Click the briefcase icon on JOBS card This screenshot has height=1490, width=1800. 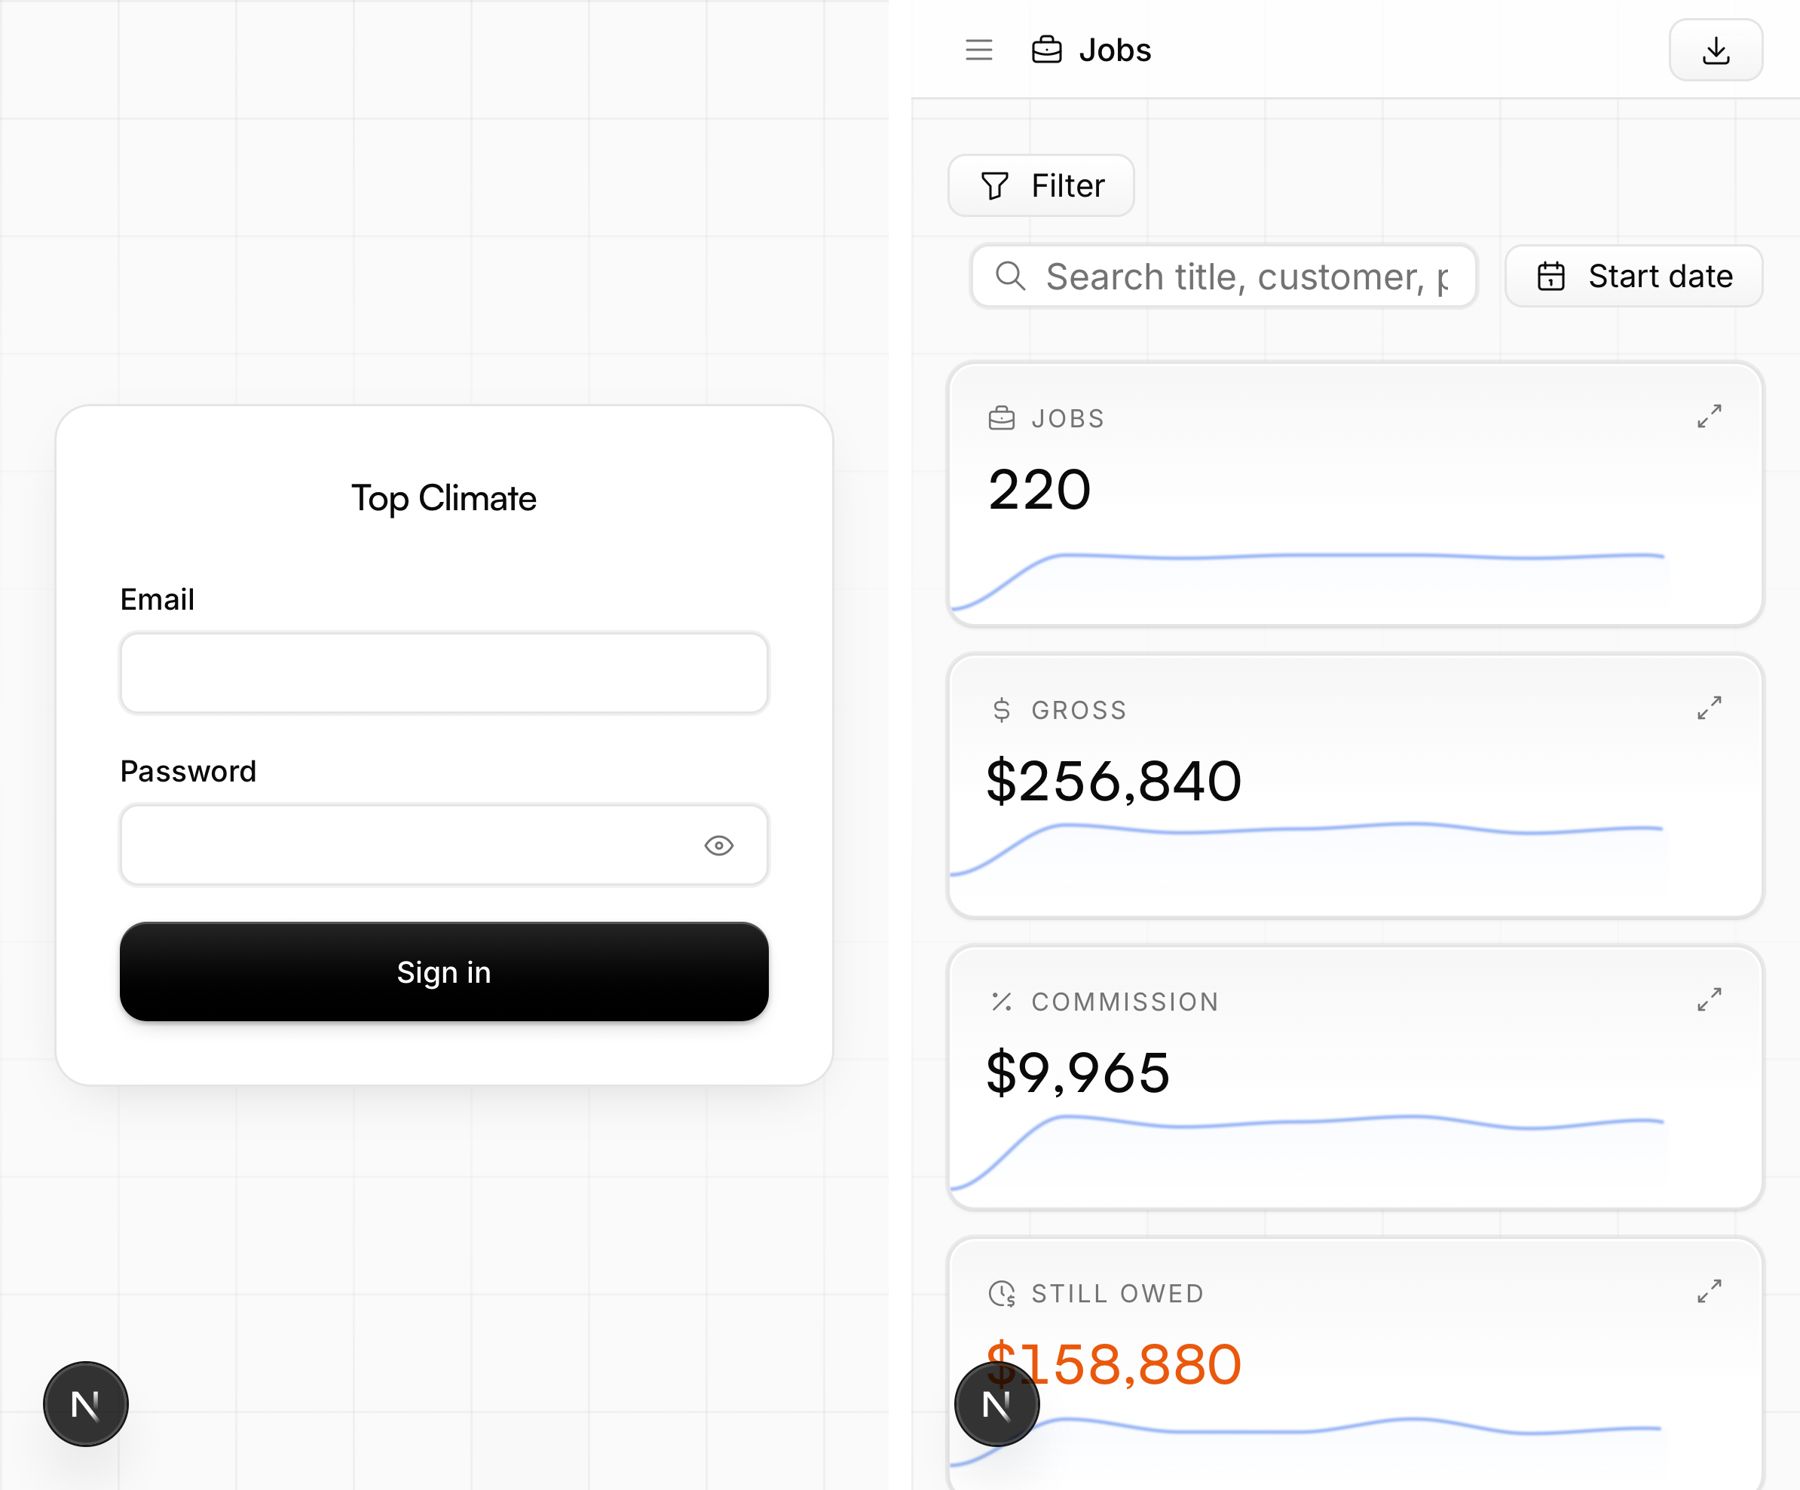[x=1001, y=418]
